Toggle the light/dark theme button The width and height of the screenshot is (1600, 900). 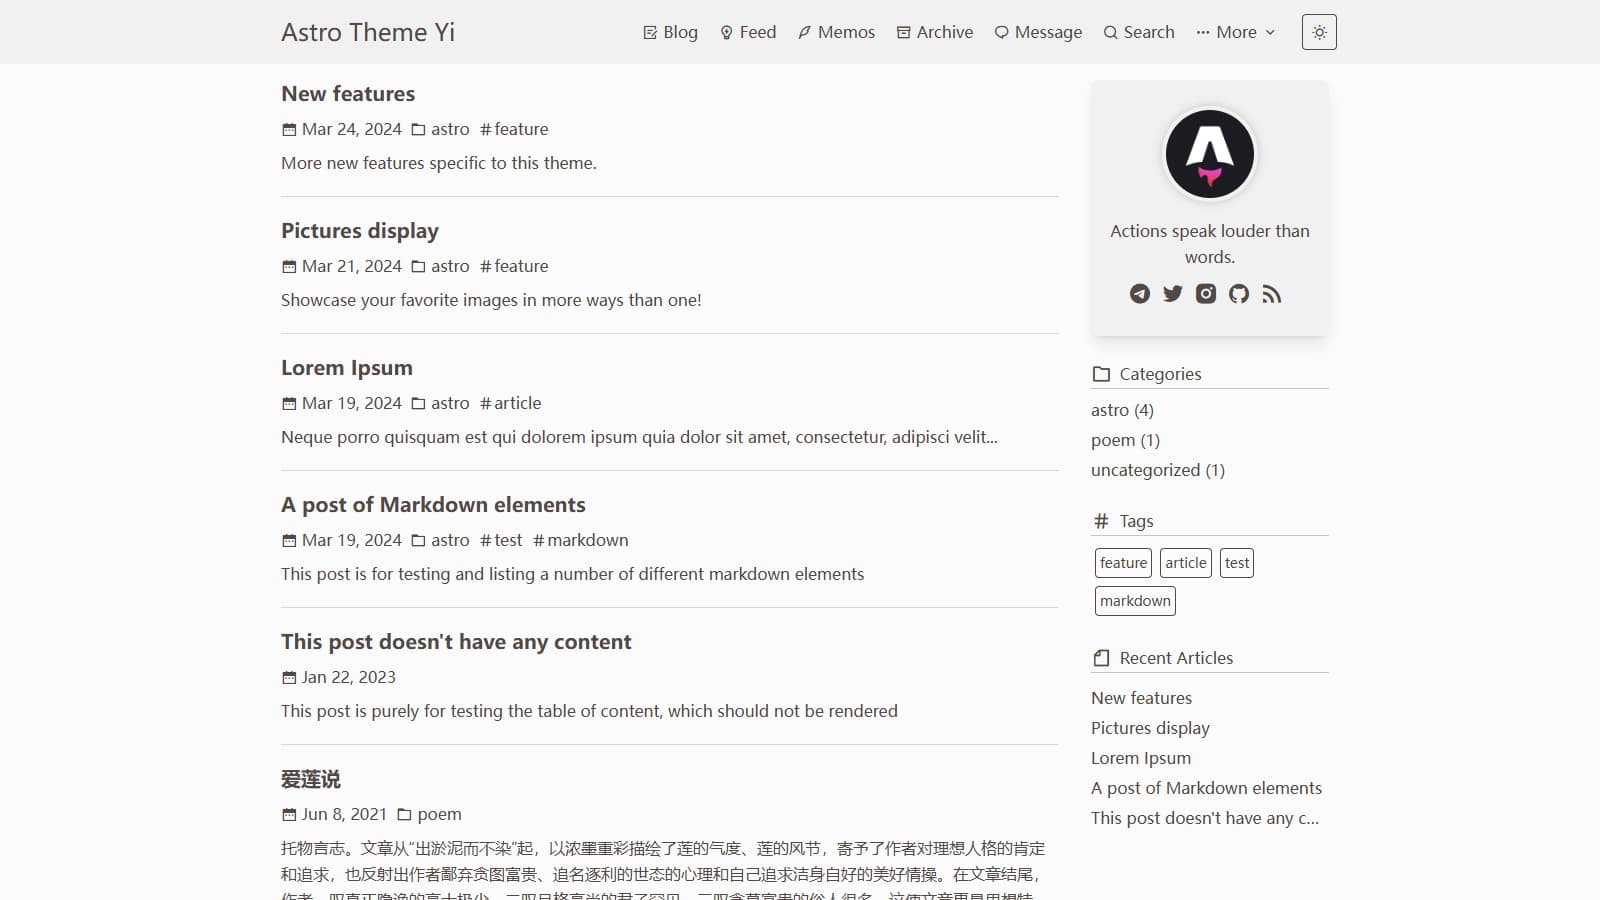1319,32
